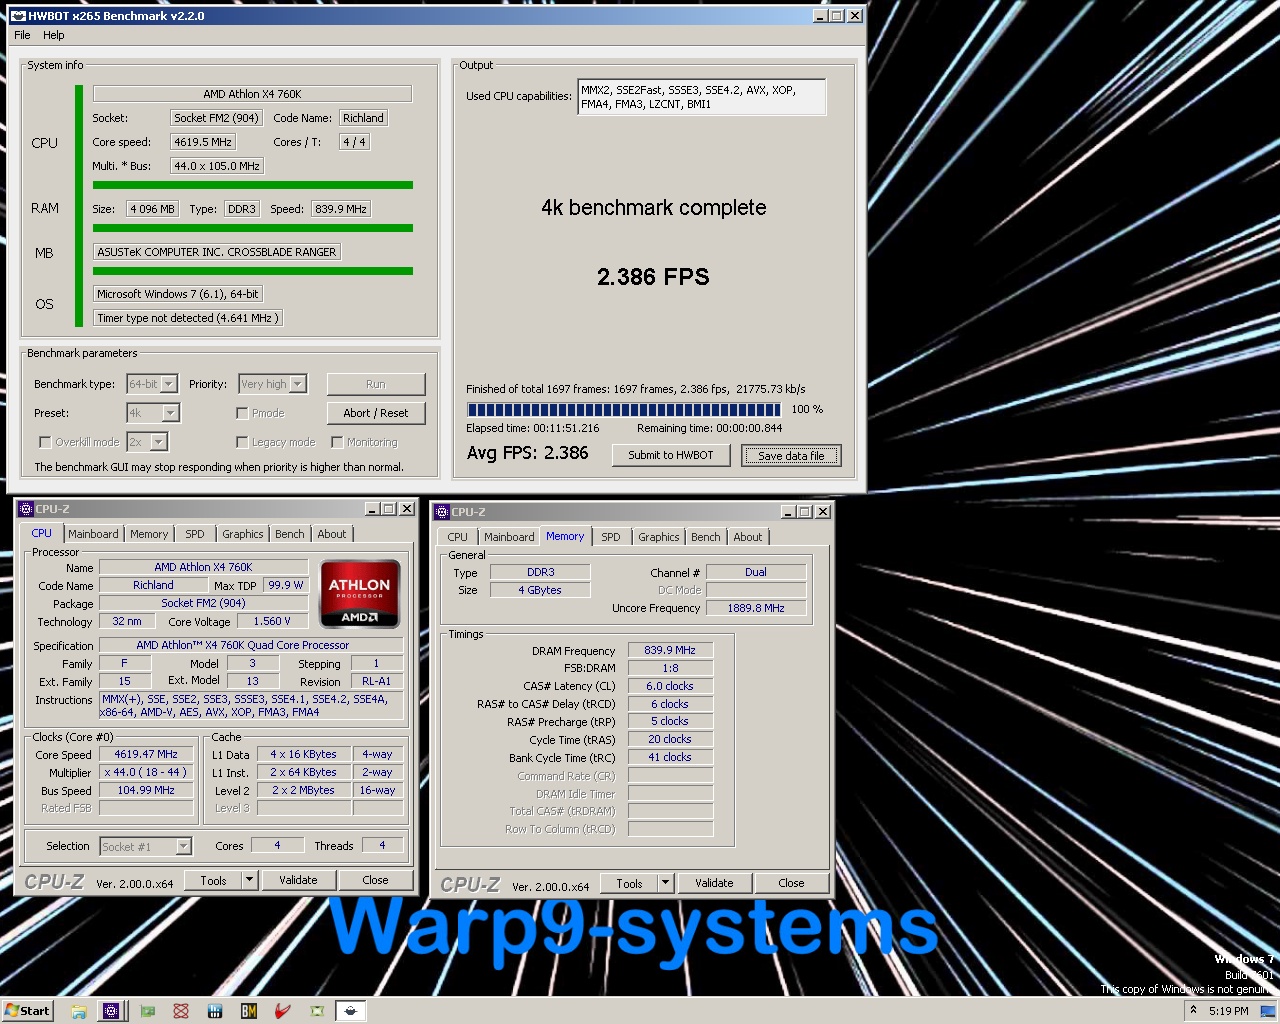The width and height of the screenshot is (1280, 1024).
Task: Click the Save data file button
Action: (791, 456)
